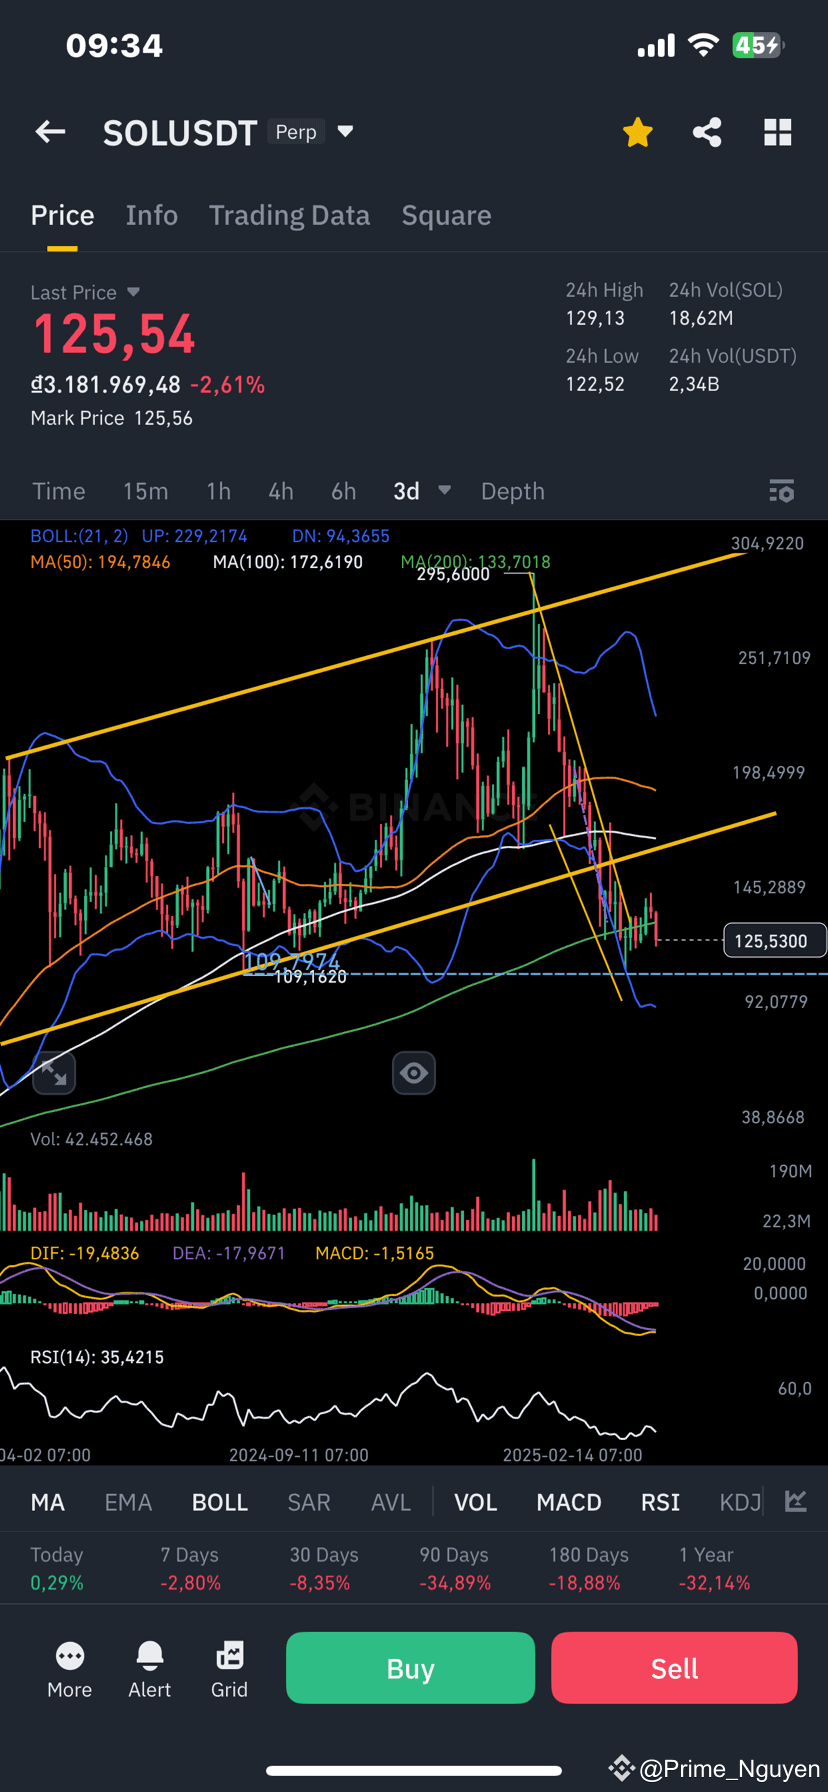Open the Trading Data tab

pyautogui.click(x=290, y=215)
